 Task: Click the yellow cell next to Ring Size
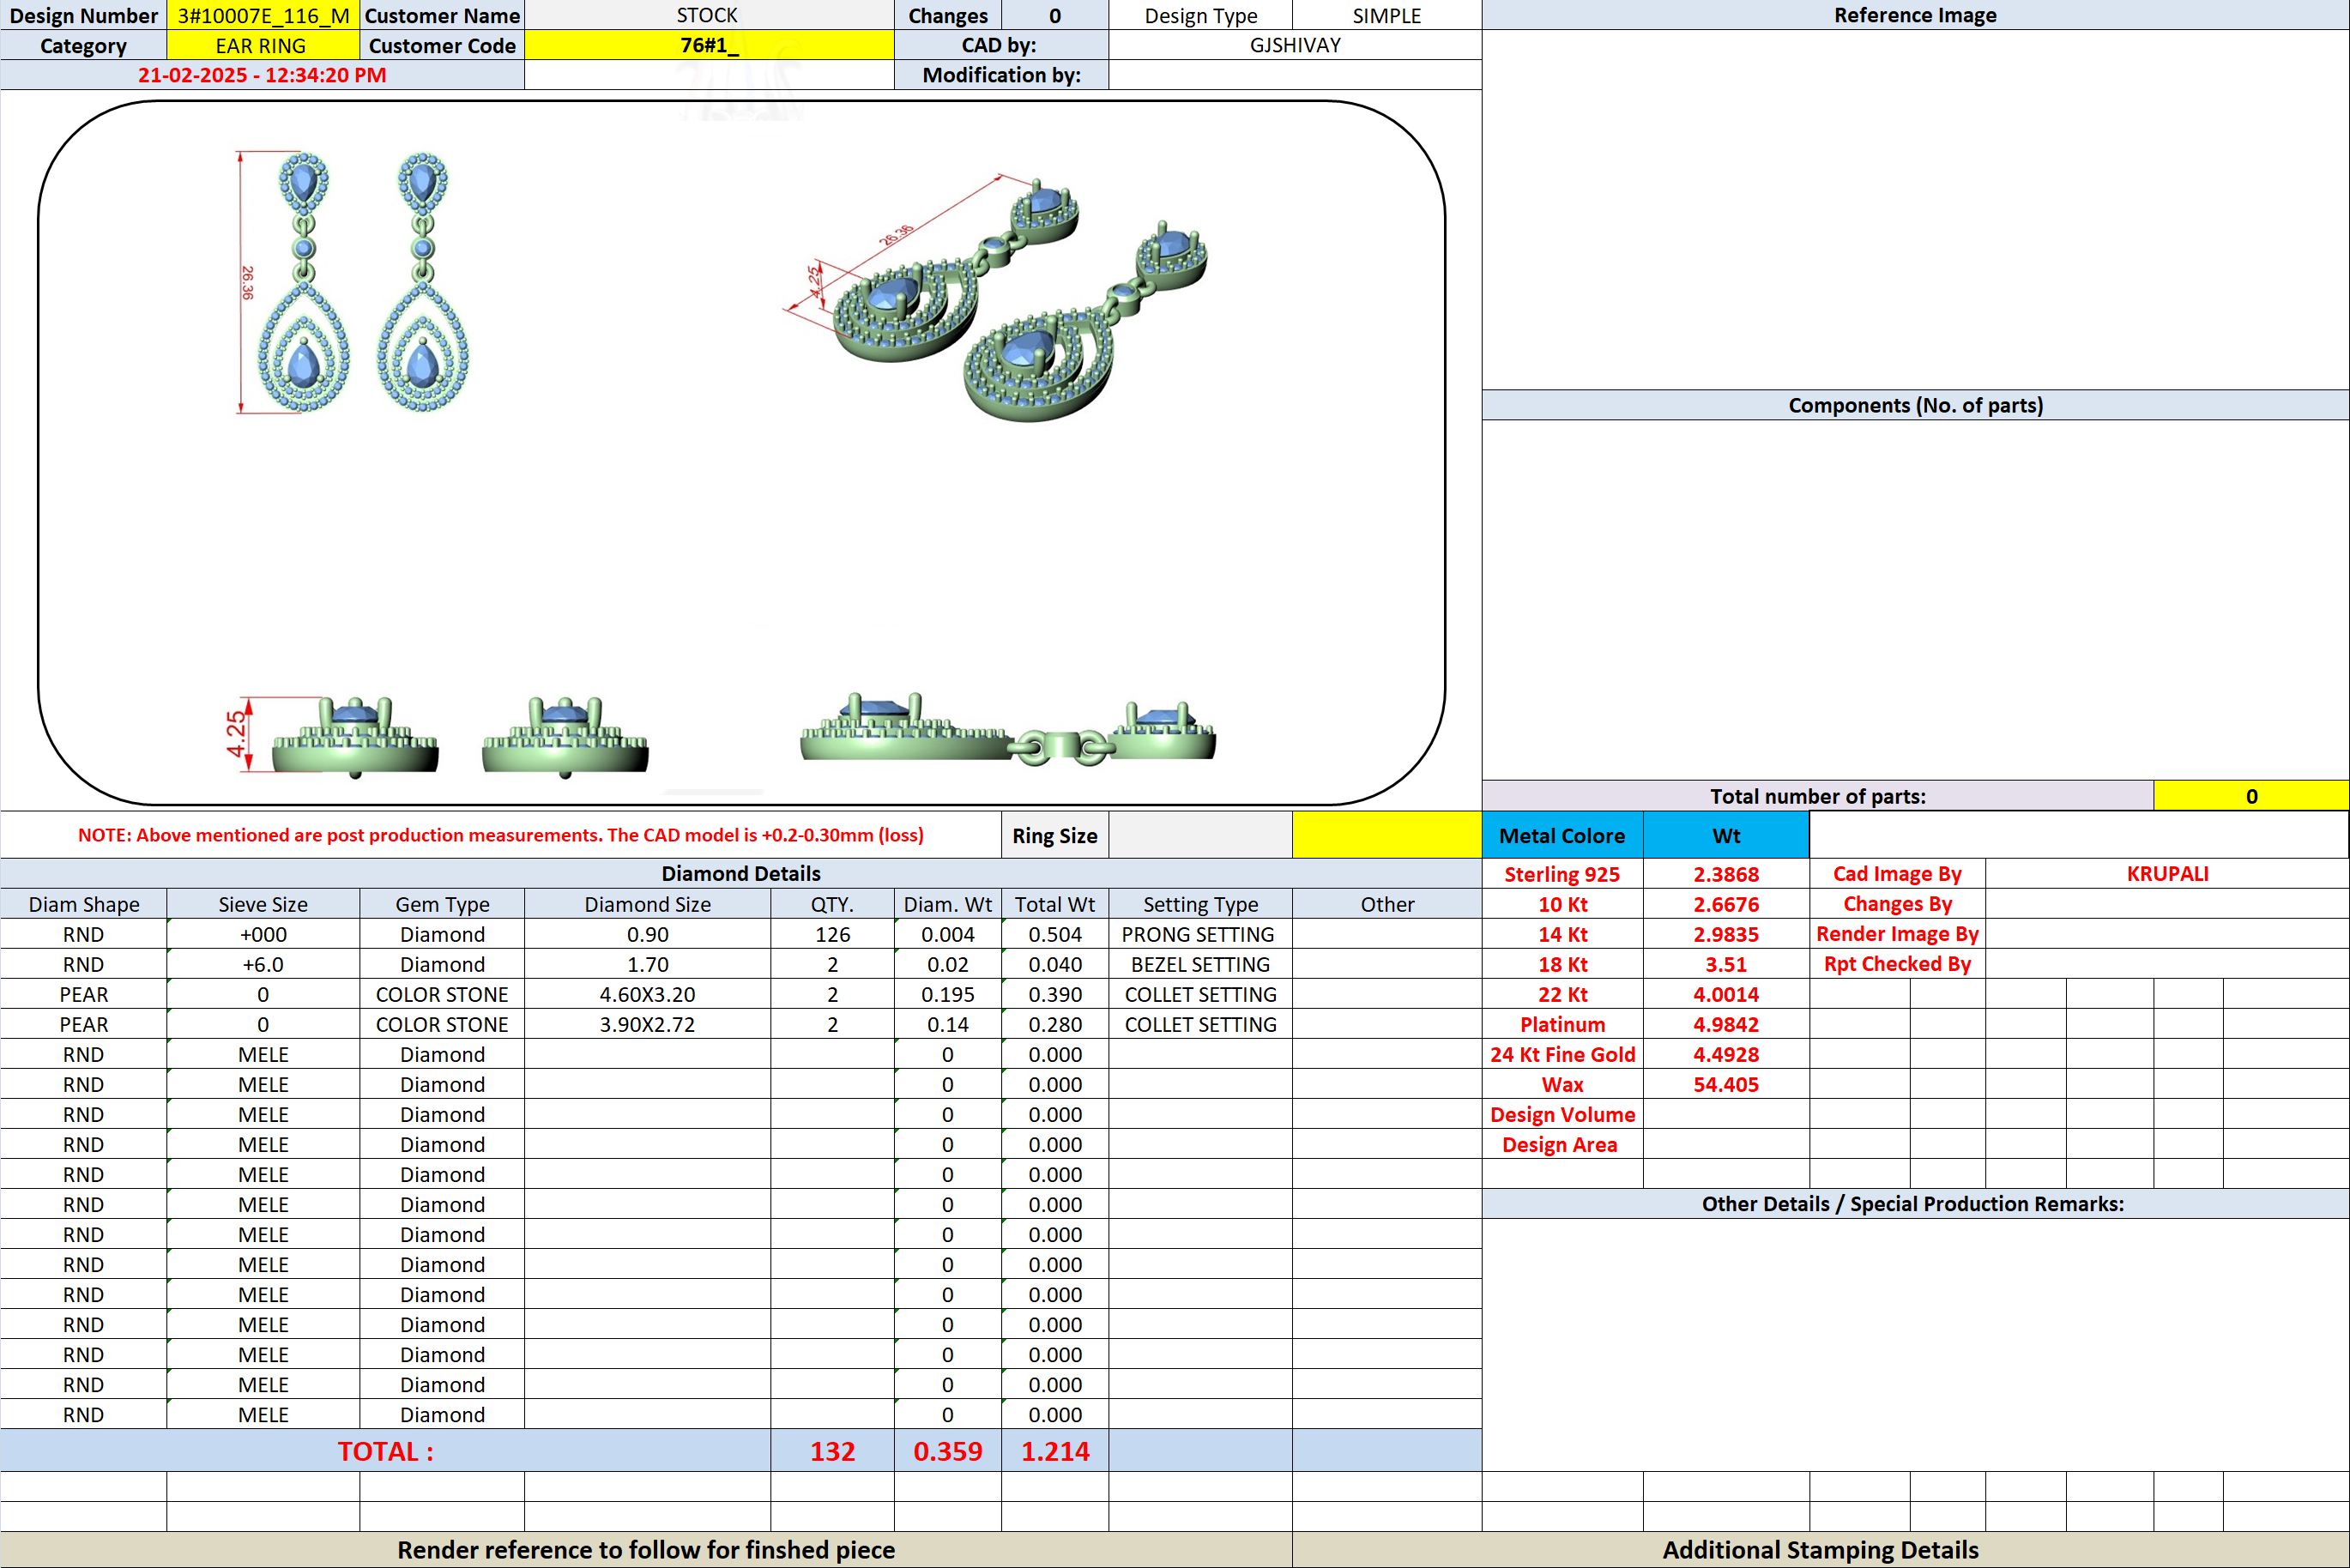[1387, 835]
